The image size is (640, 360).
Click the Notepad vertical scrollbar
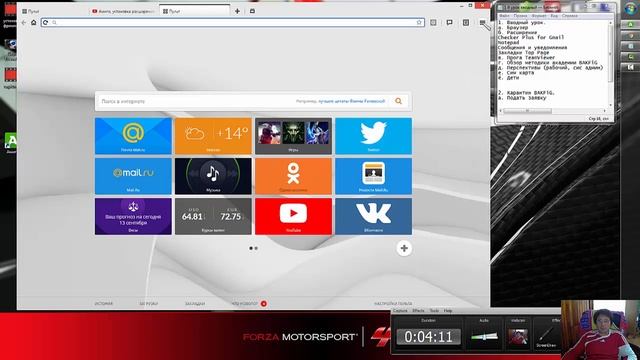click(x=611, y=63)
